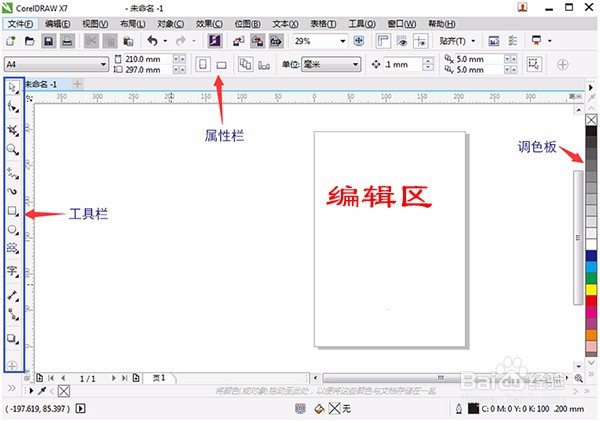Open the 文件(F) menu
This screenshot has width=600, height=421.
pyautogui.click(x=20, y=24)
